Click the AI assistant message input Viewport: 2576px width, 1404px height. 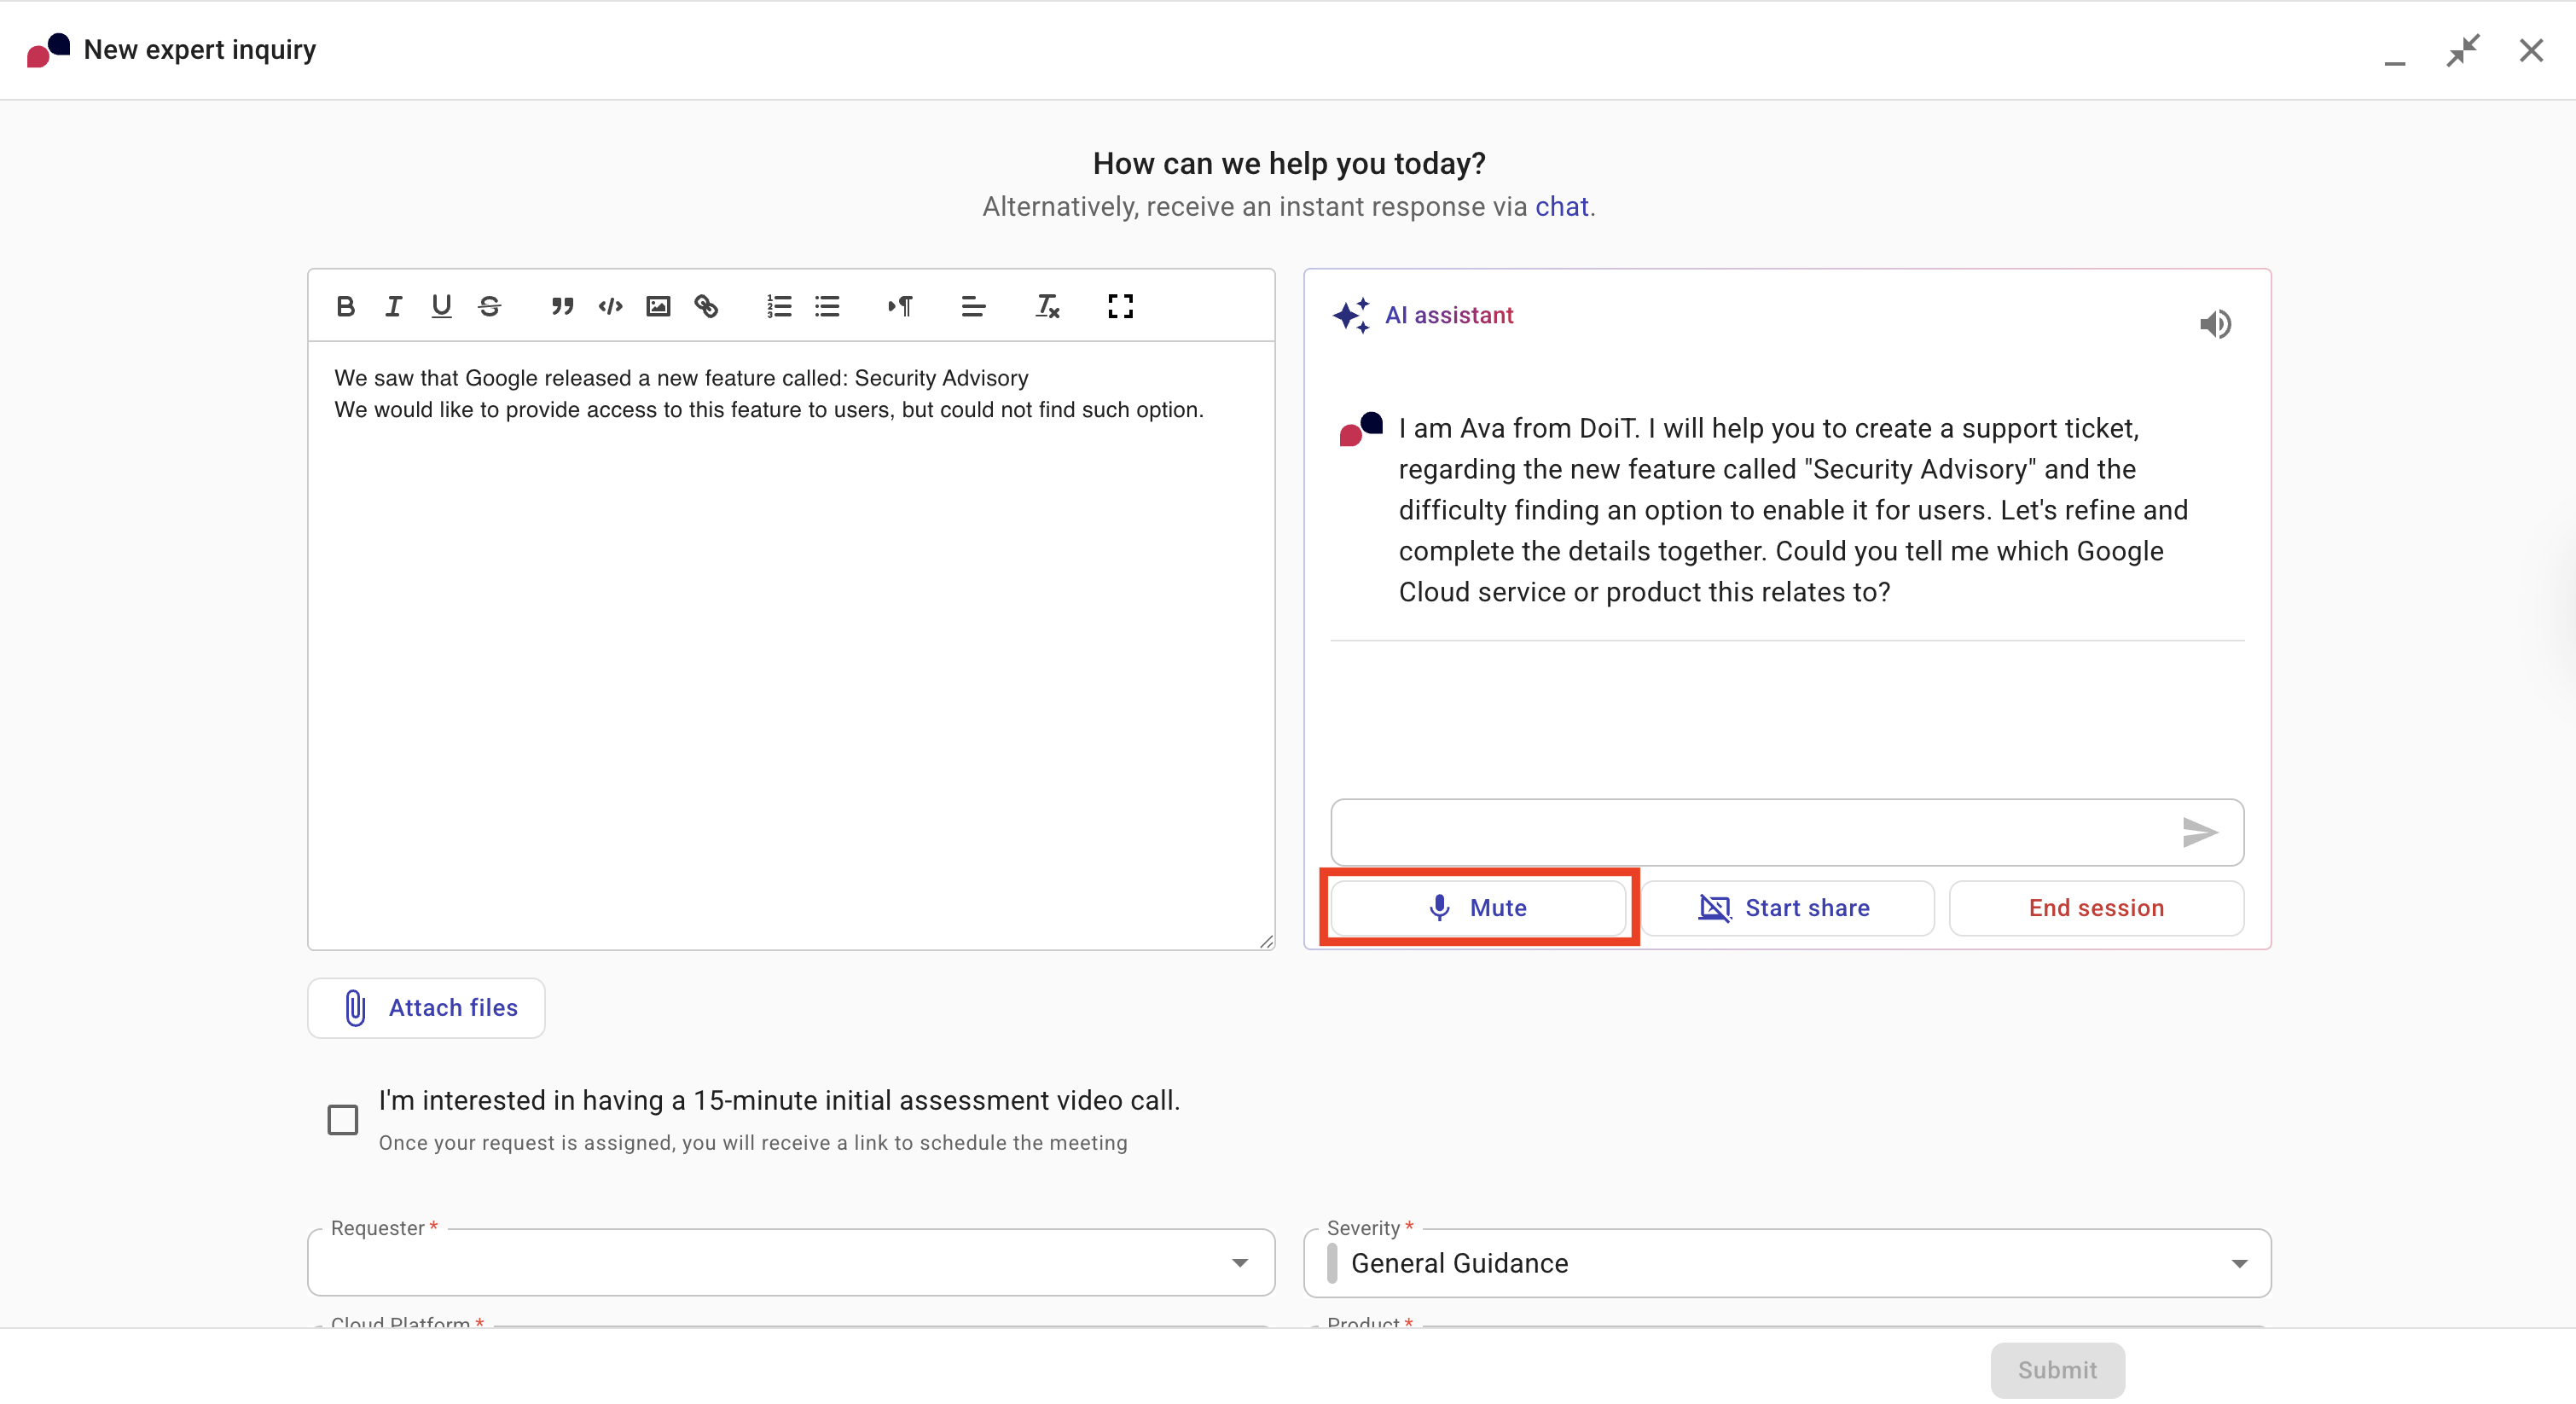(x=1750, y=832)
